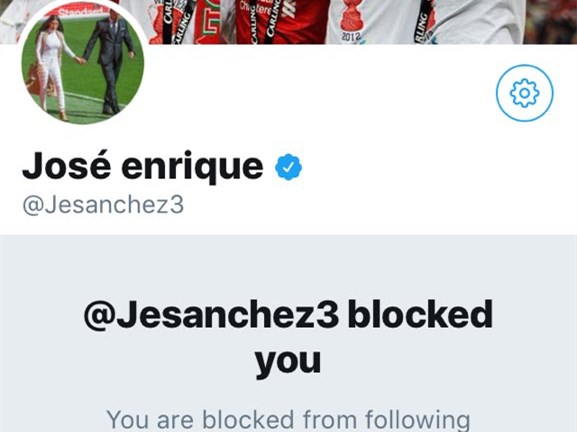The width and height of the screenshot is (577, 432).
Task: Tap the word 'following' in blocked notice
Action: point(417,420)
